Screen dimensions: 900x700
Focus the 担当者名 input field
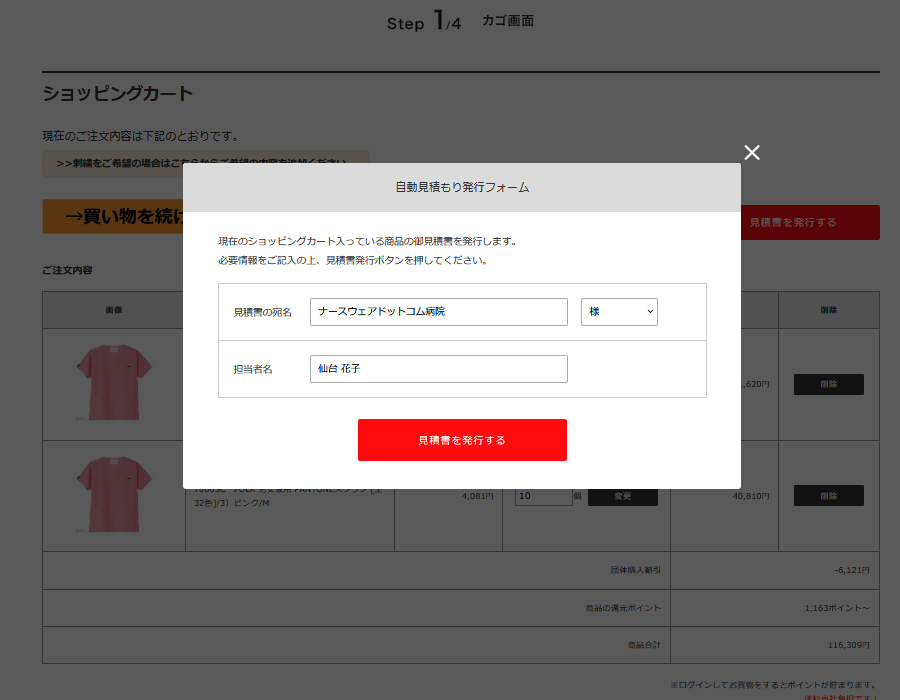tap(439, 369)
